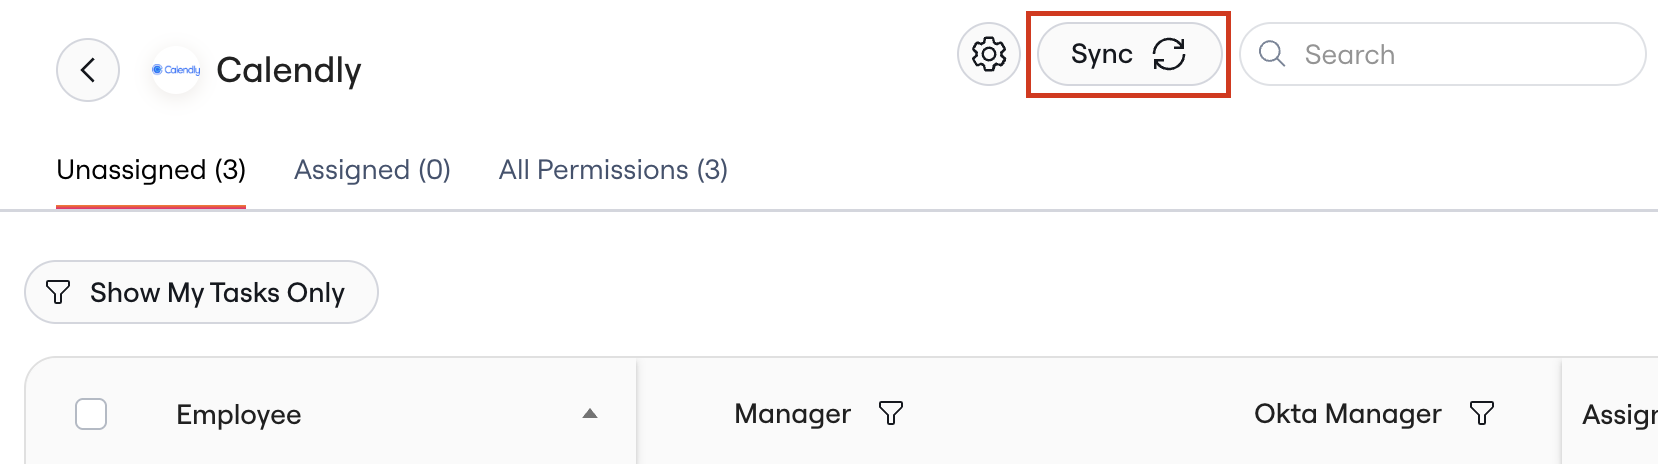Viewport: 1658px width, 464px height.
Task: Click the funnel icon beside Show My Tasks
Action: tap(59, 292)
